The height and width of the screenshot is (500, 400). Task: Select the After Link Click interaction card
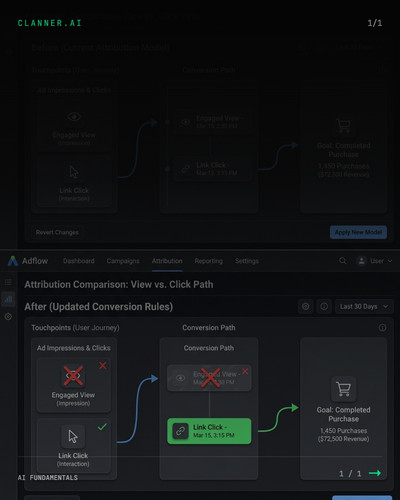tap(74, 446)
